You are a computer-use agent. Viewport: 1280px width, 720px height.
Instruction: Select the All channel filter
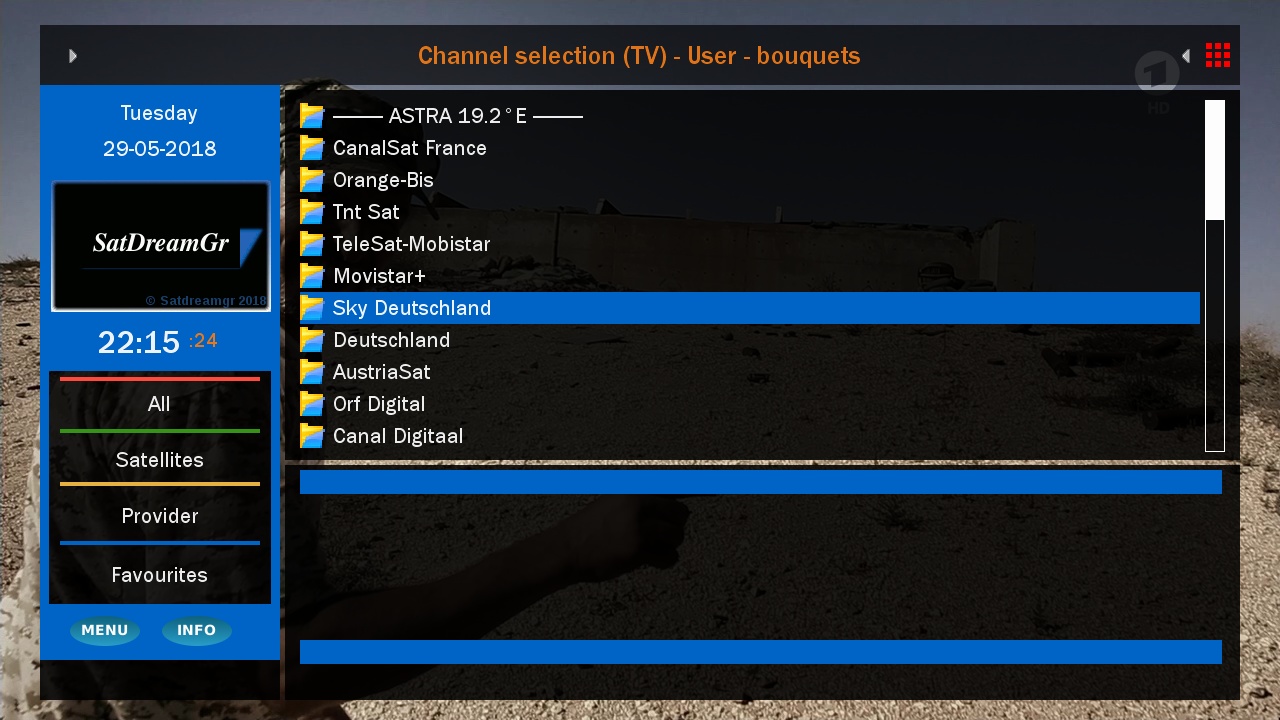coord(159,404)
